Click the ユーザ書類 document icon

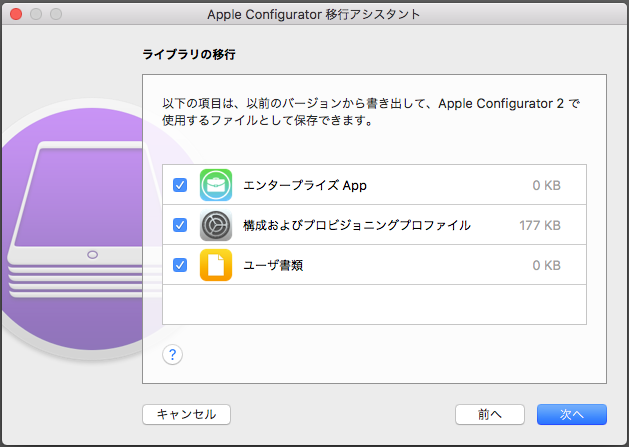pos(216,265)
